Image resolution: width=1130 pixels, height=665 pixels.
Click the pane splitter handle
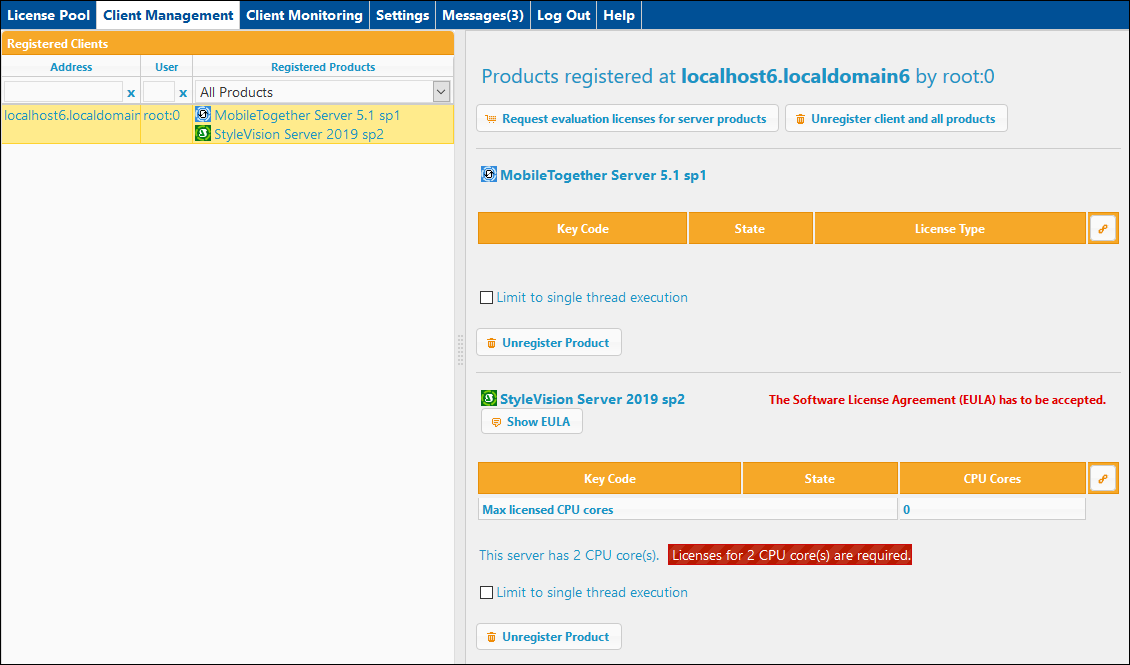click(460, 350)
